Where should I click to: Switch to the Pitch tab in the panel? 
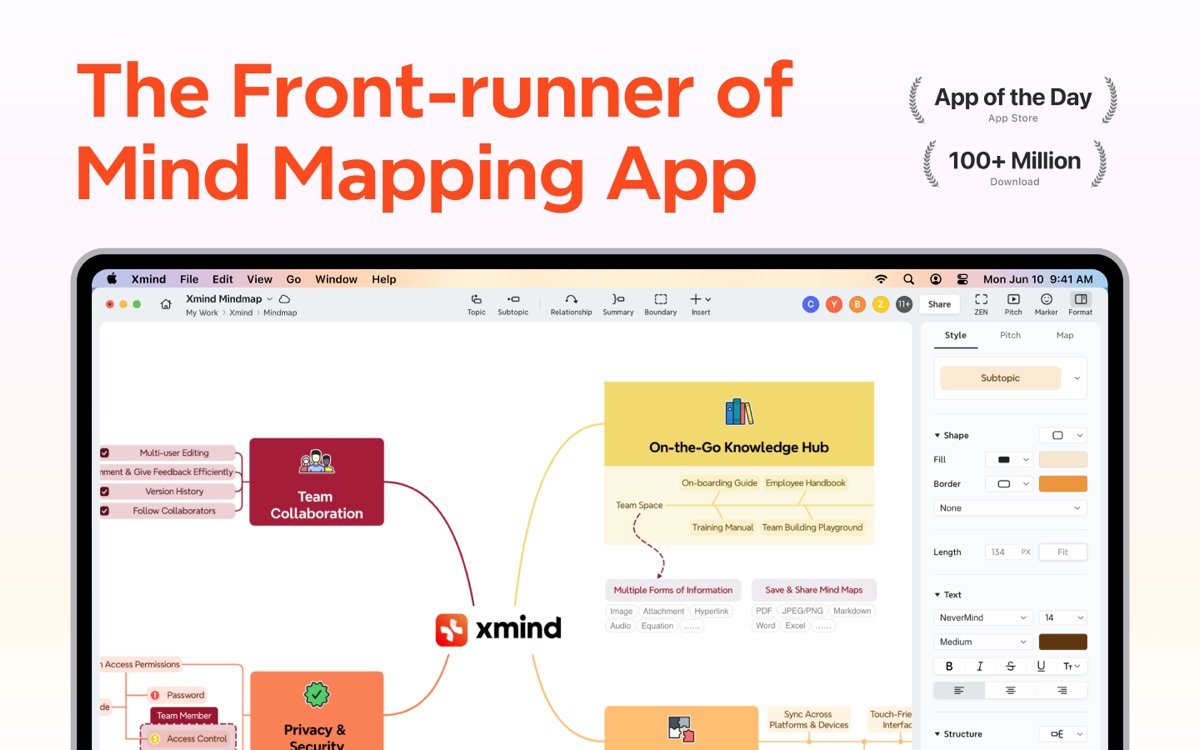(1010, 335)
